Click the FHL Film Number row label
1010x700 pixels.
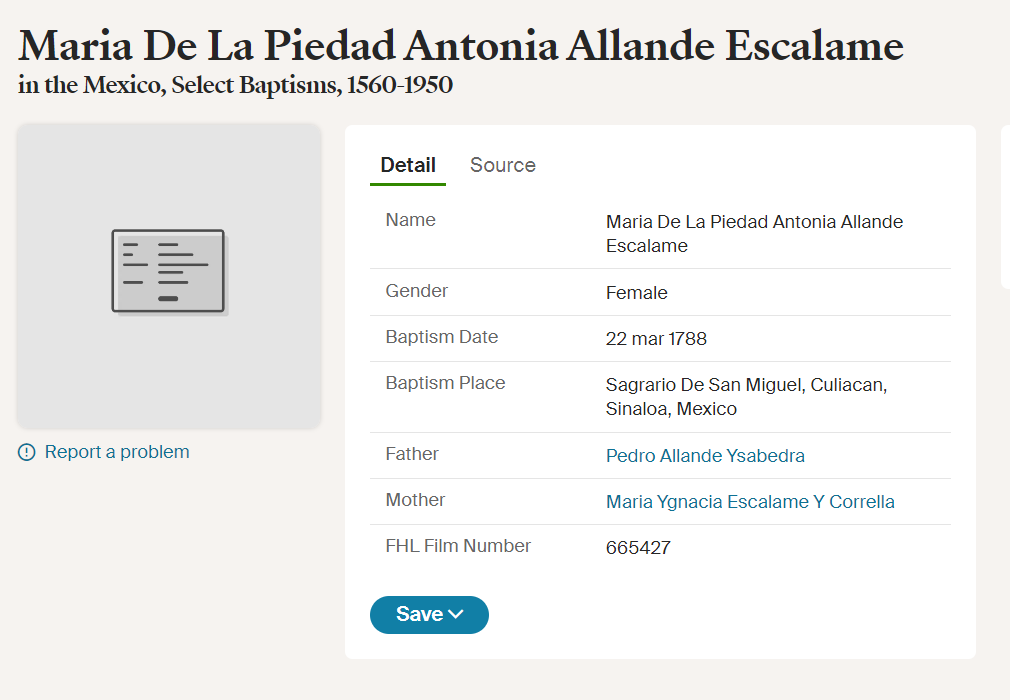(x=458, y=546)
